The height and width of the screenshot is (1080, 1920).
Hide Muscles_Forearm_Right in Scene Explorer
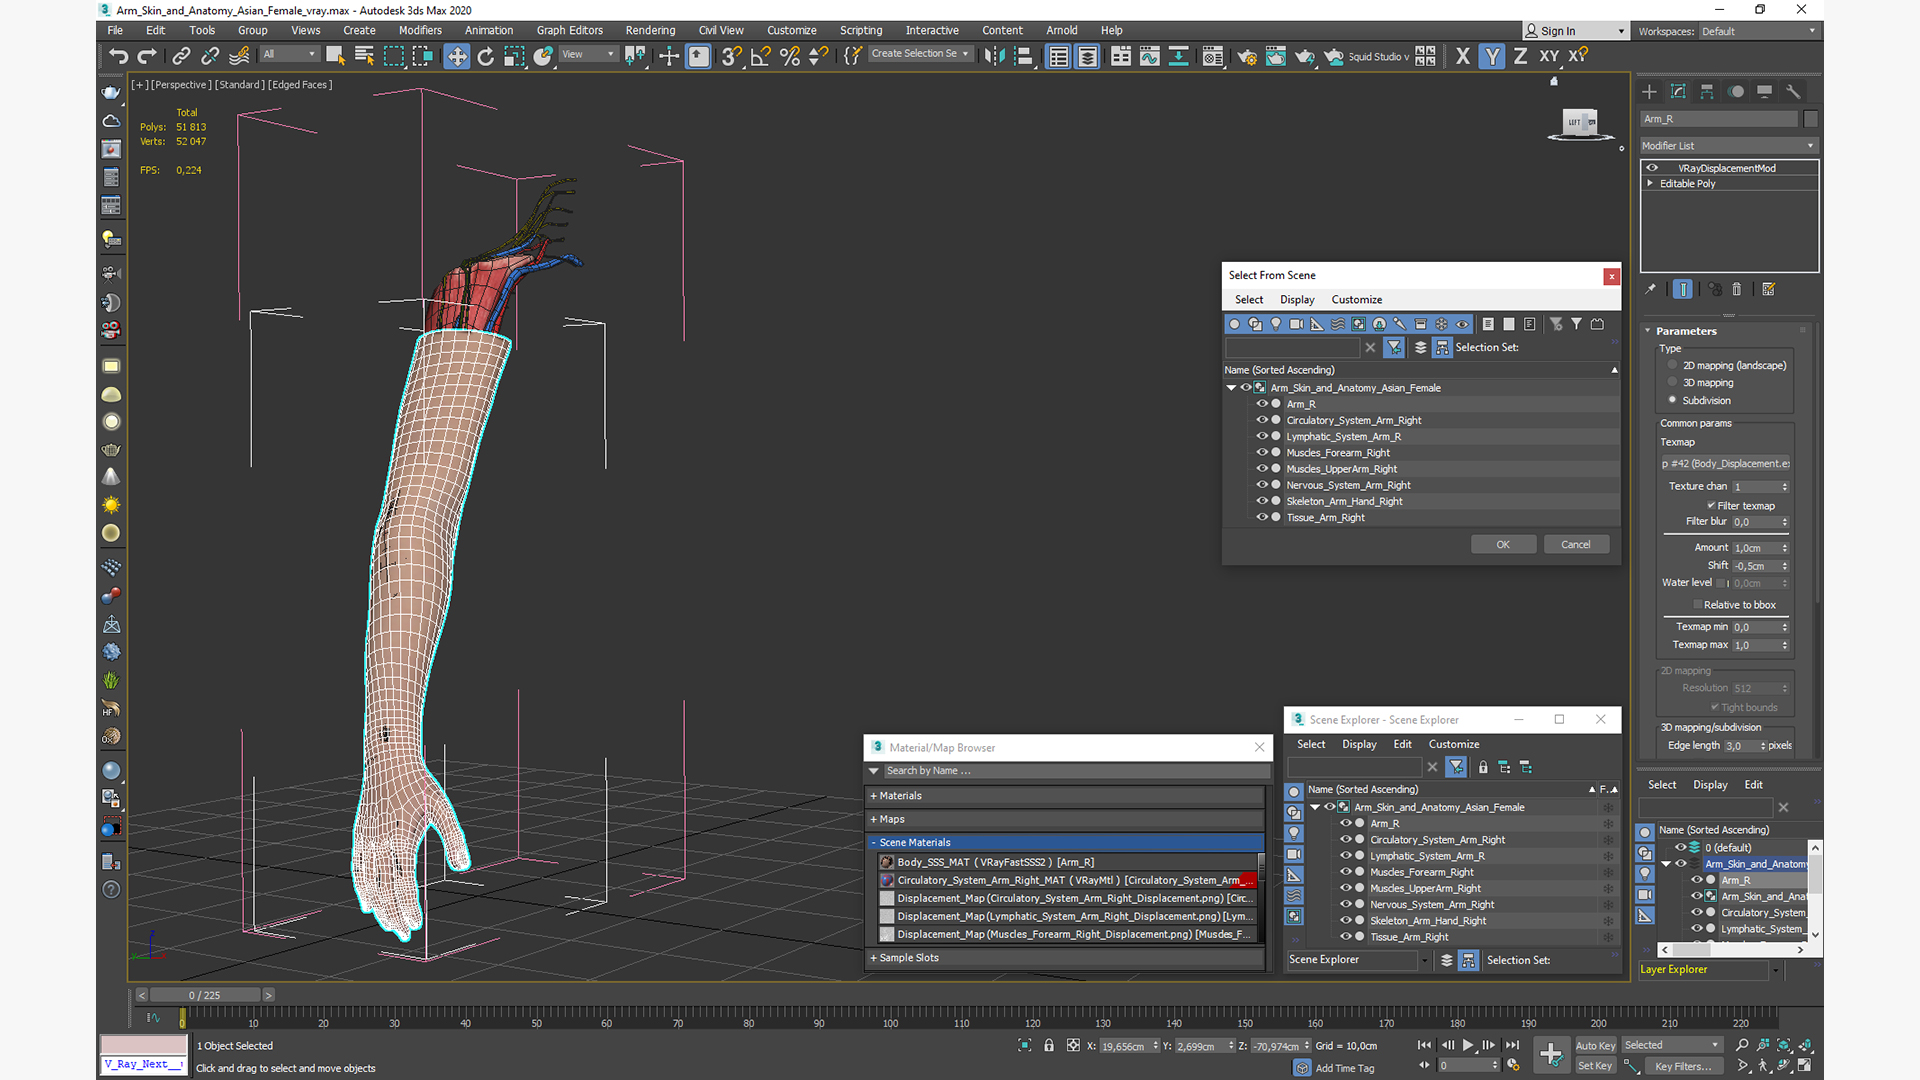1346,872
